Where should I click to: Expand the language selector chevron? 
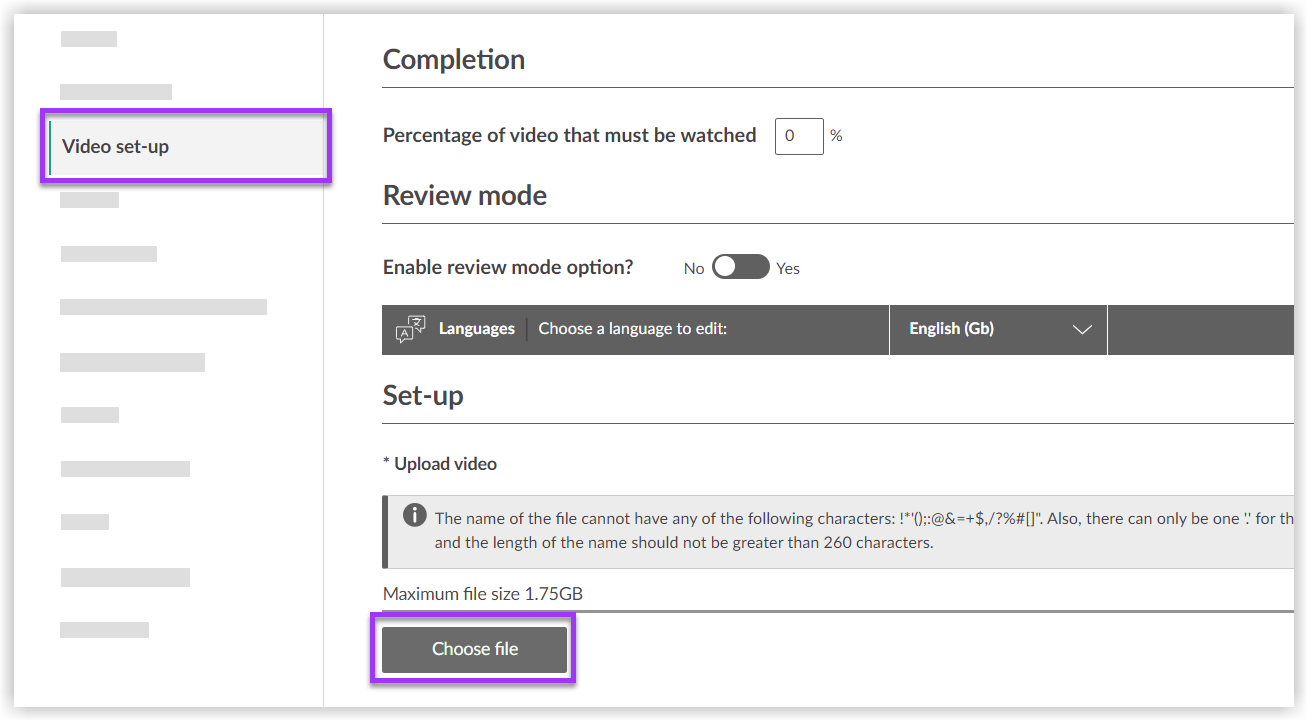coord(1083,328)
